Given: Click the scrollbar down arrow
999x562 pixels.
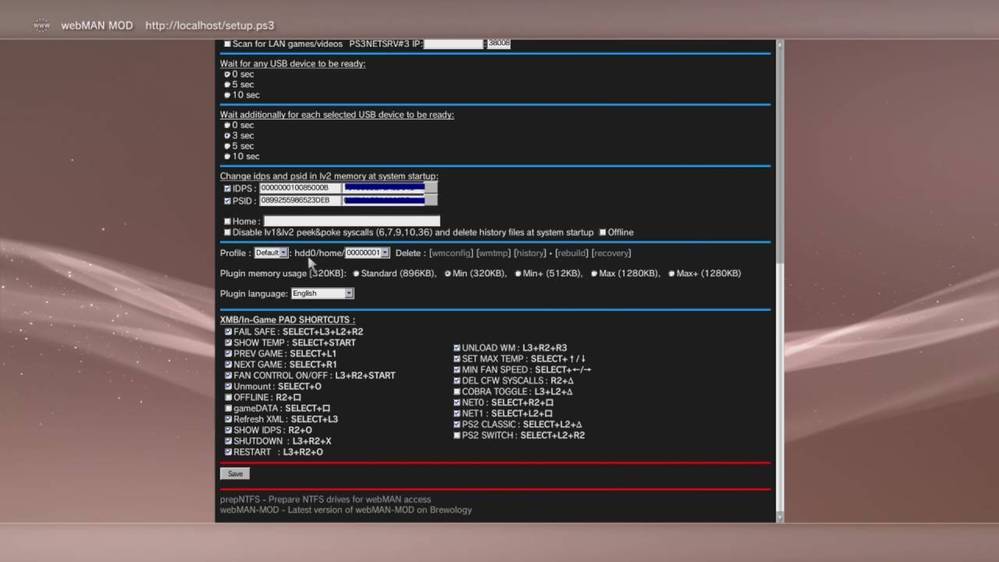Looking at the screenshot, I should pos(780,517).
